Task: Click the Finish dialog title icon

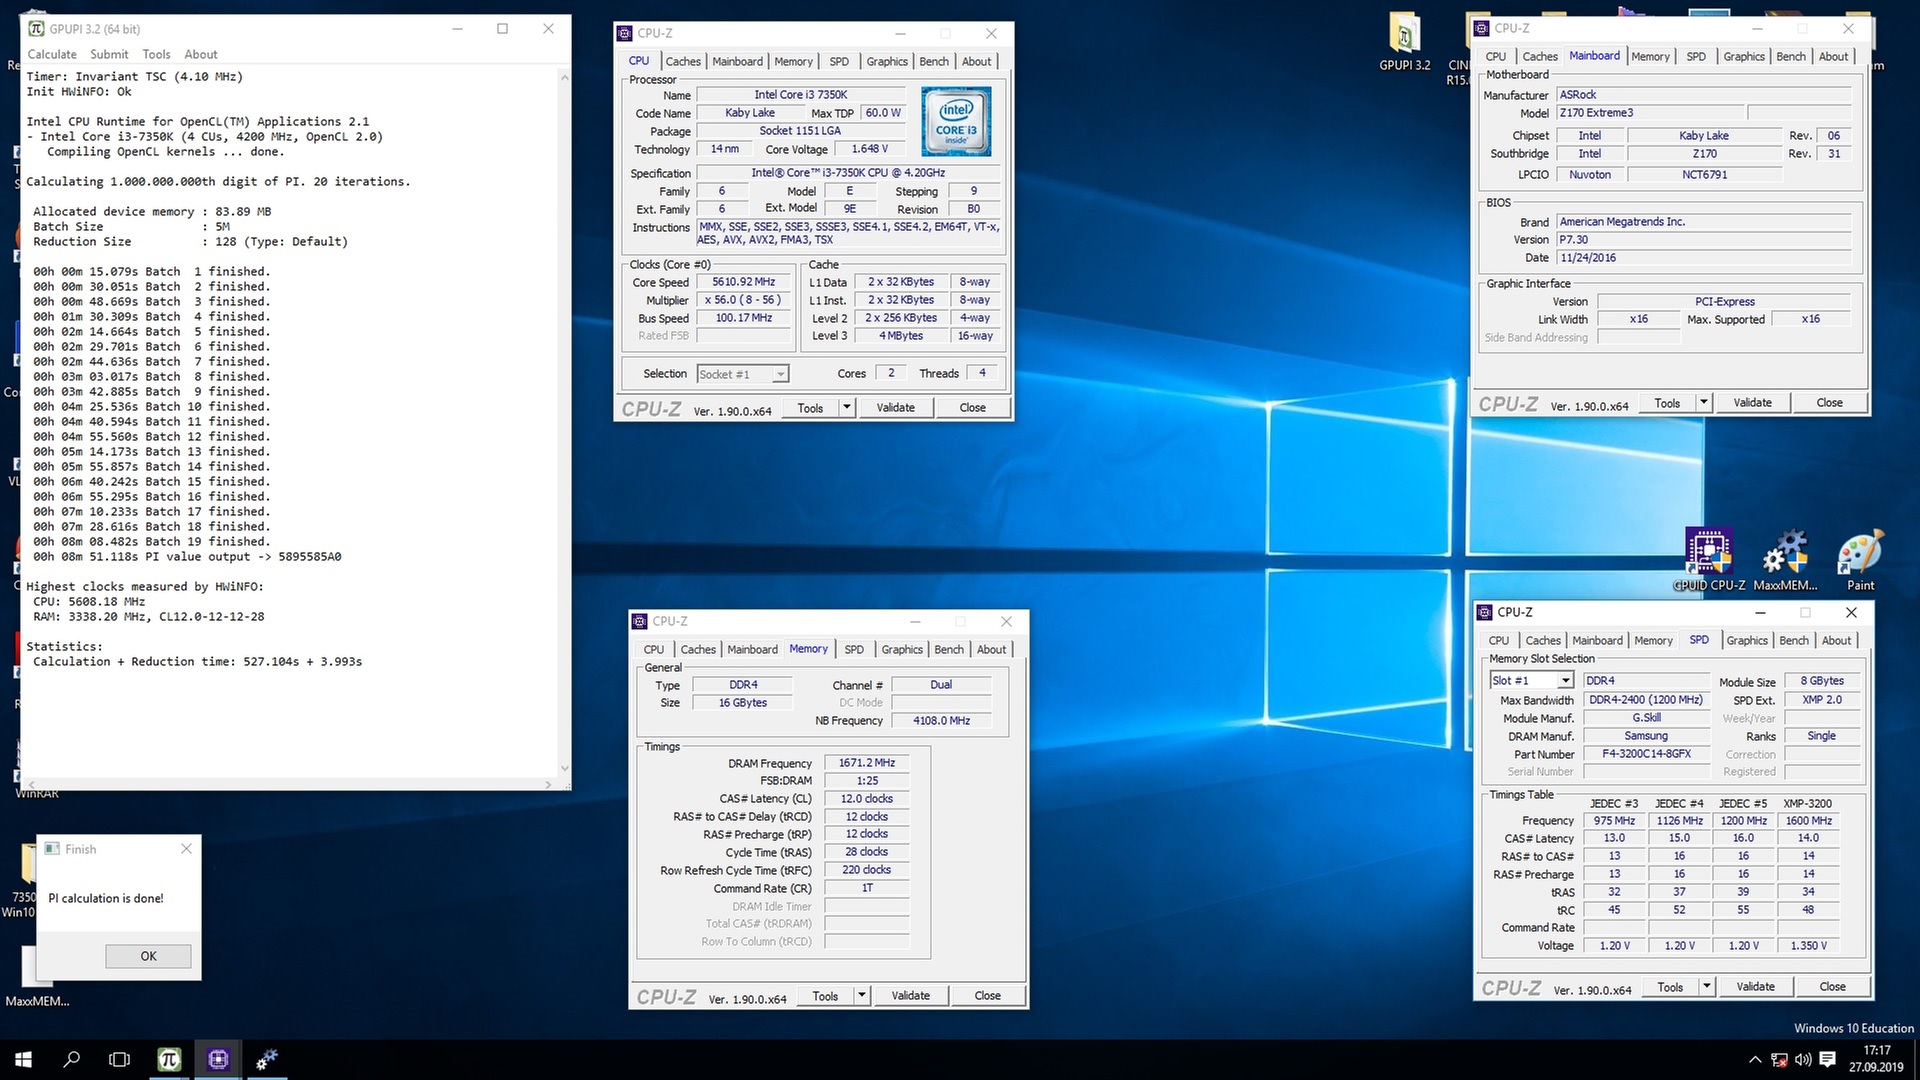Action: (x=52, y=849)
